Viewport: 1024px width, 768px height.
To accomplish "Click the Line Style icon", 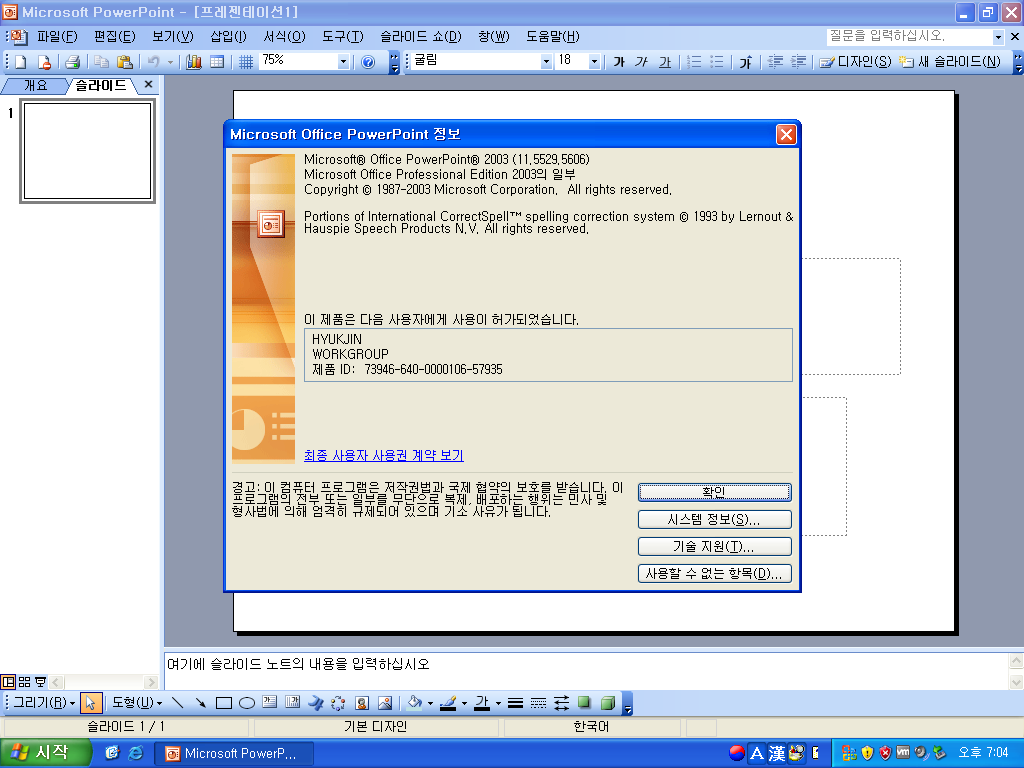I will click(x=515, y=703).
